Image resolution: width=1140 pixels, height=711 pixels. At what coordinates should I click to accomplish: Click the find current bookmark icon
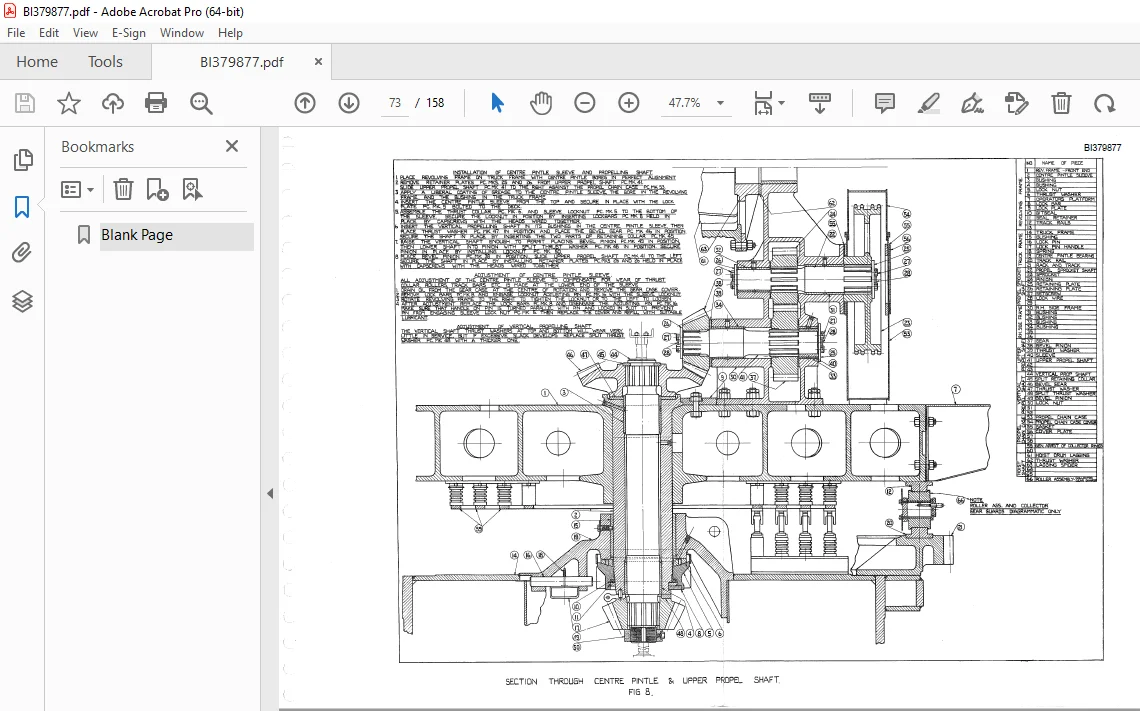[x=192, y=190]
